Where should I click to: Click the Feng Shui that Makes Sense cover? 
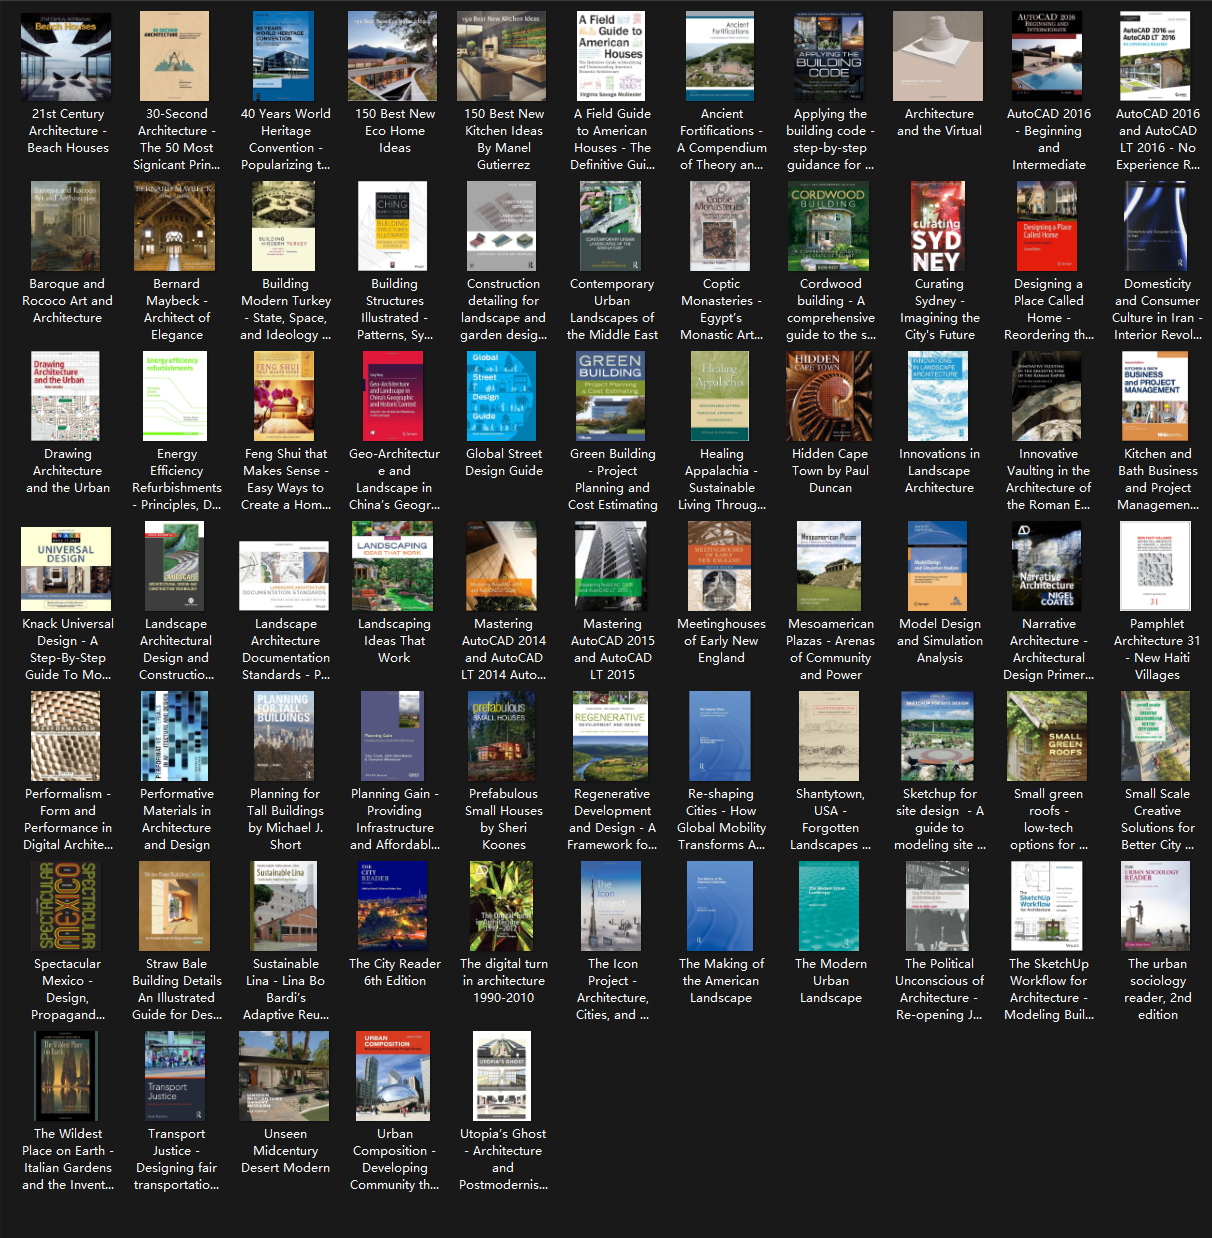click(284, 396)
